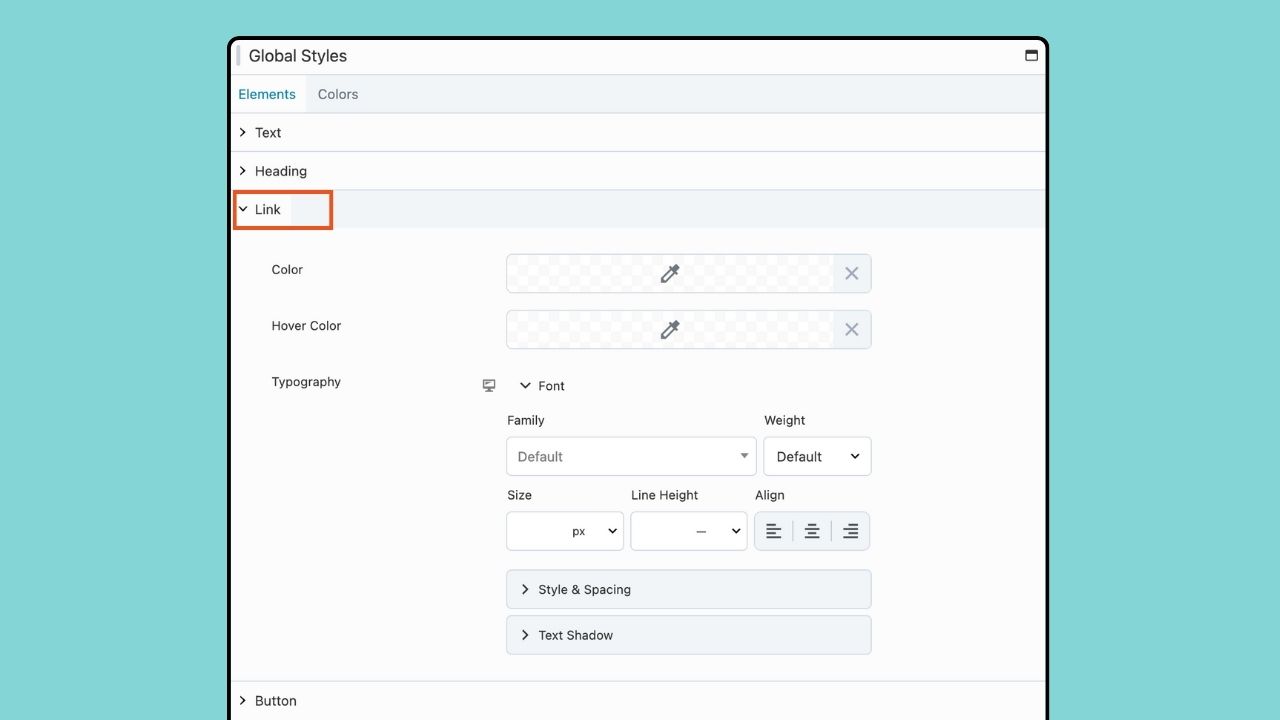Click the Color eyedropper icon
This screenshot has width=1280, height=720.
click(670, 273)
